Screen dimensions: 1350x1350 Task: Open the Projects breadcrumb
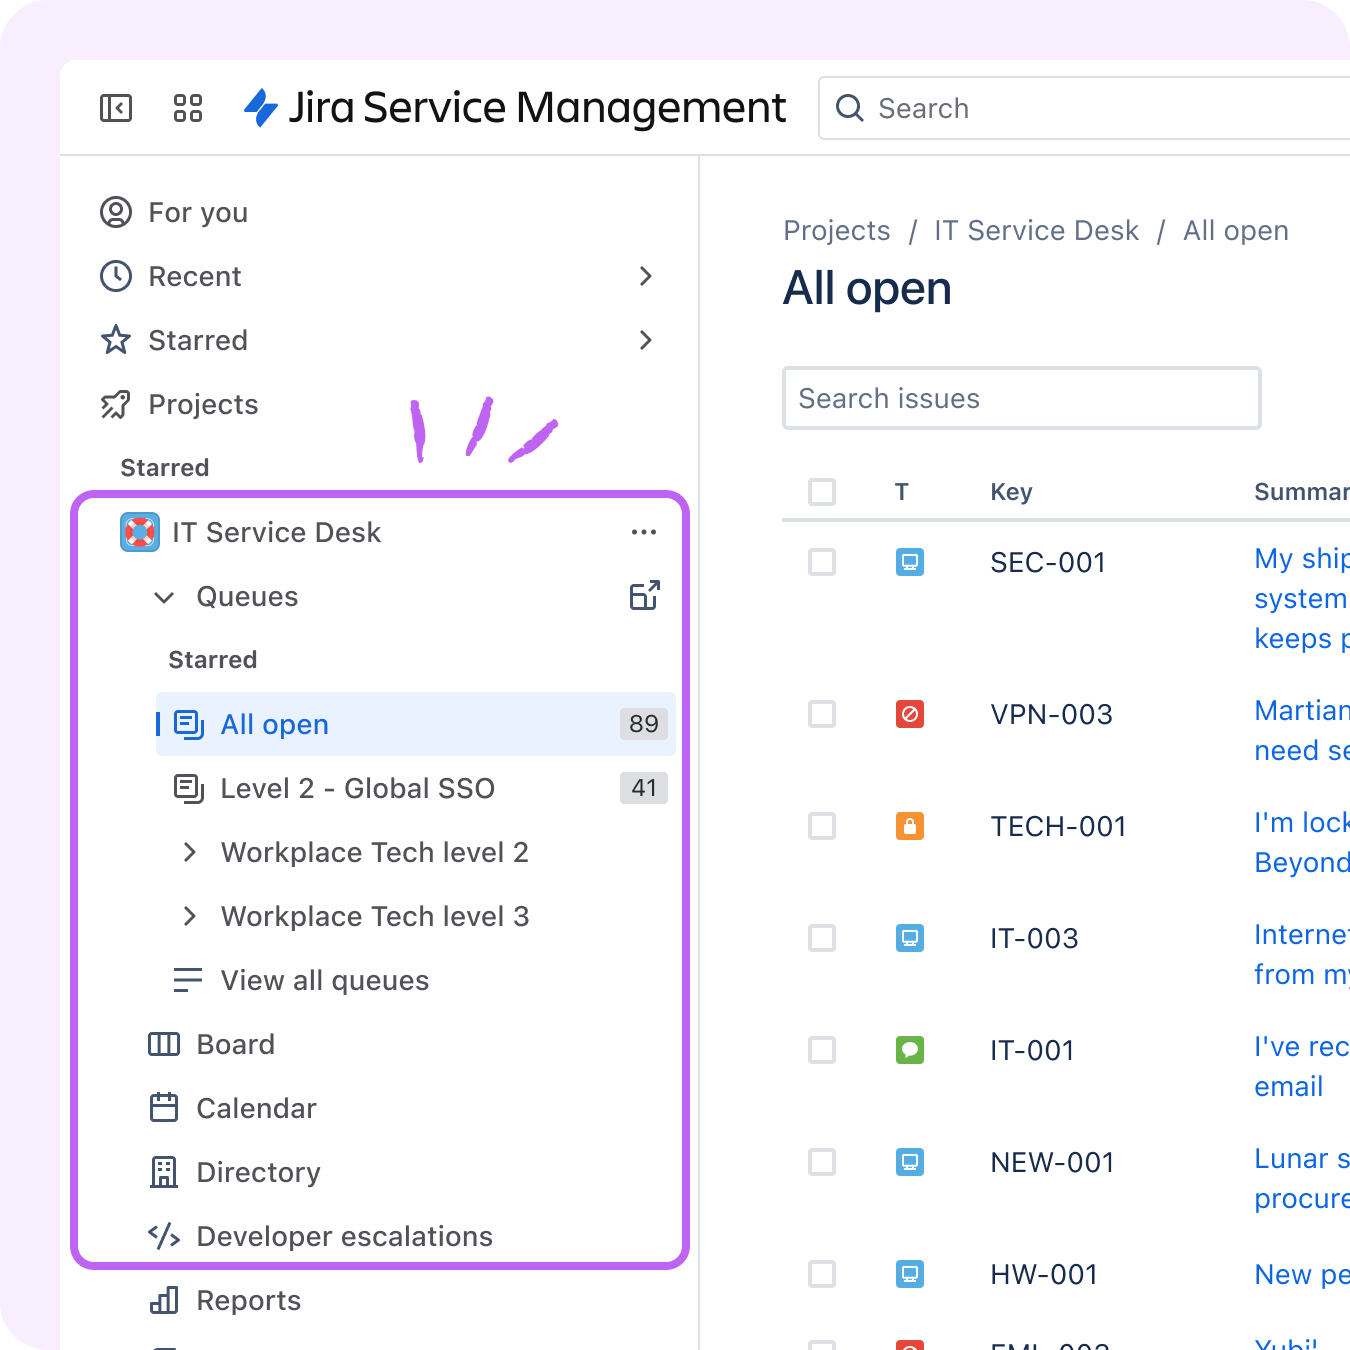tap(837, 230)
